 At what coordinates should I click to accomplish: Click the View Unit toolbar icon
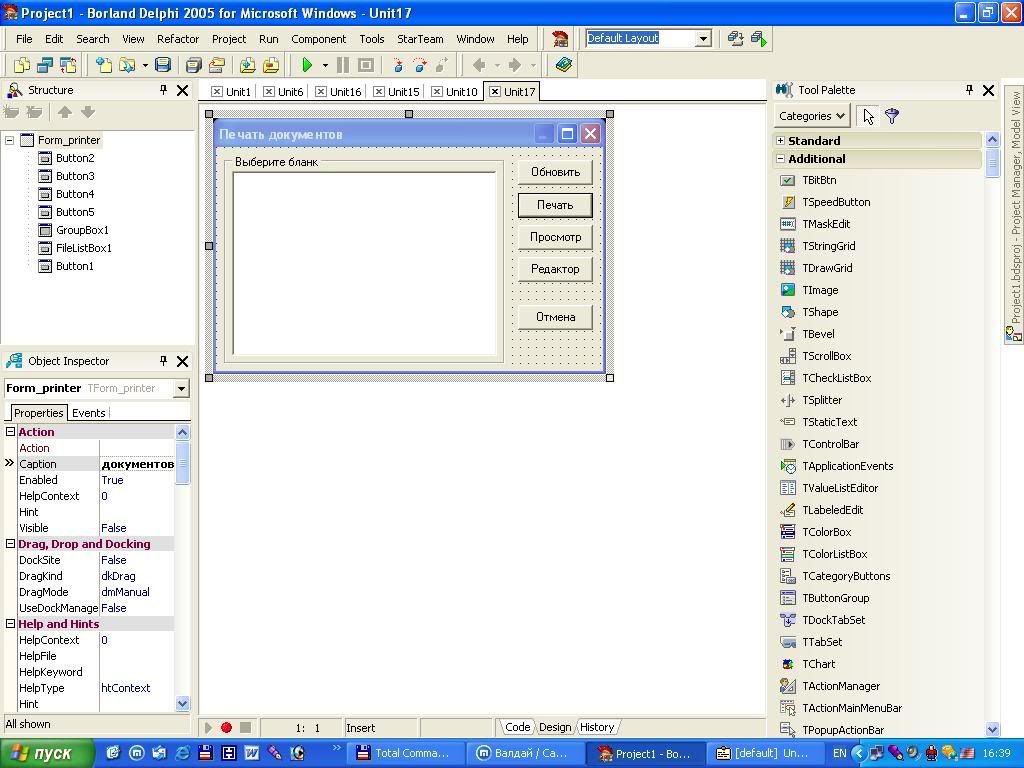coord(22,65)
